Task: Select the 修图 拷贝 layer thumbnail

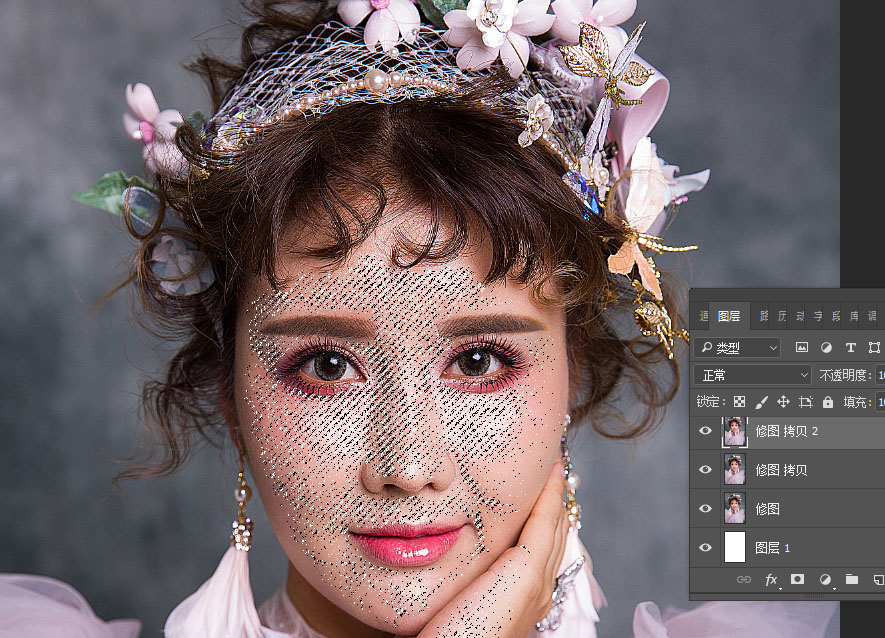Action: 735,470
